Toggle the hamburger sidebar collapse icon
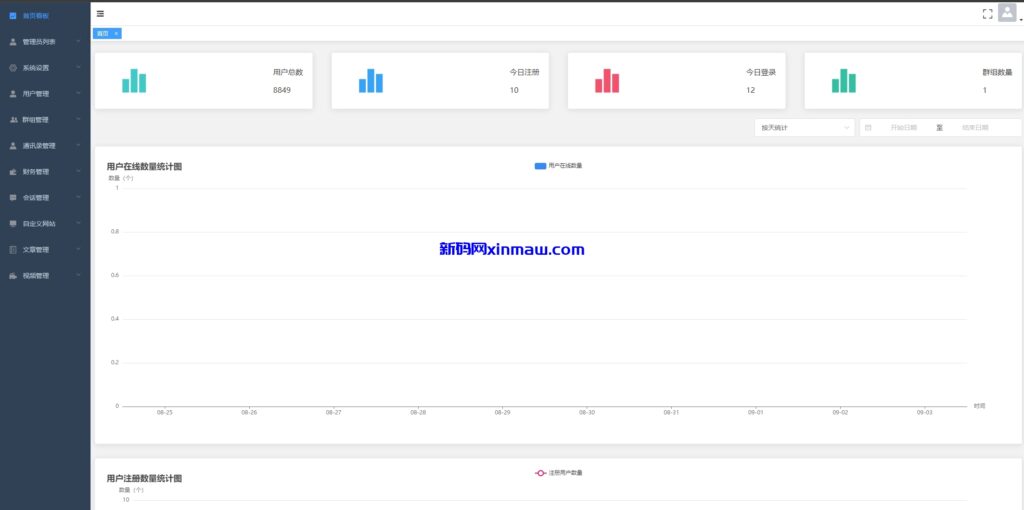Viewport: 1024px width, 510px height. 100,14
